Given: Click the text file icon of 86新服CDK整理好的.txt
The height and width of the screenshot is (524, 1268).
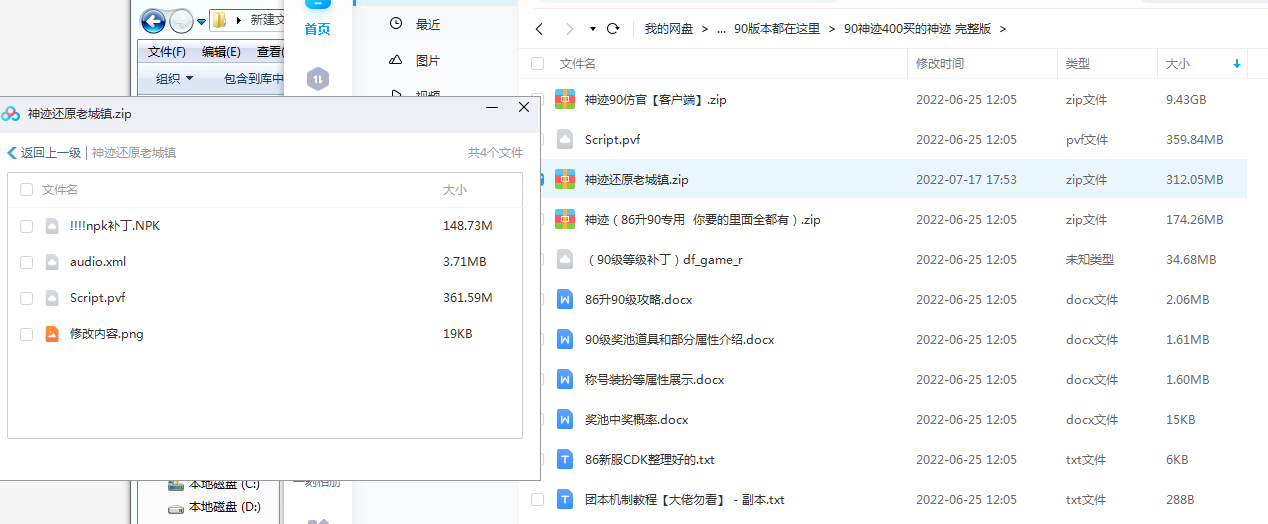Looking at the screenshot, I should [565, 460].
